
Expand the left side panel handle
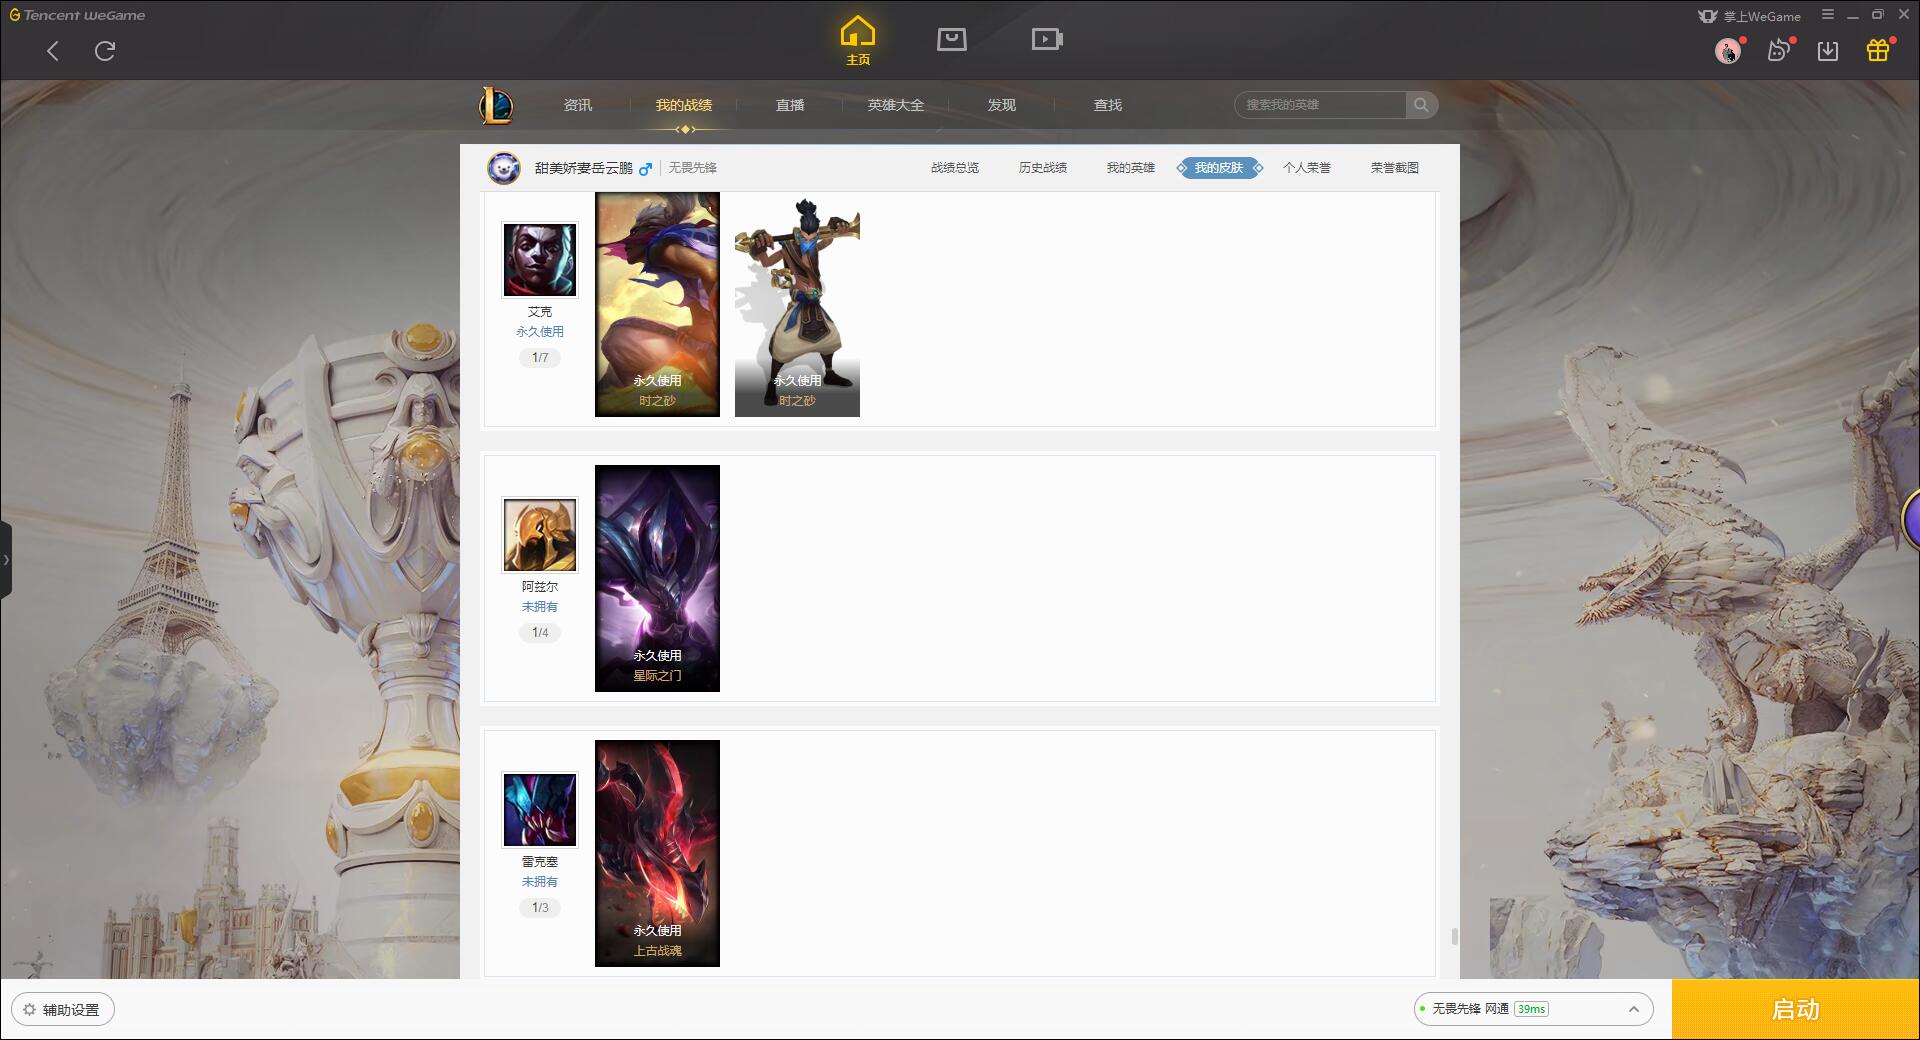[x=6, y=560]
